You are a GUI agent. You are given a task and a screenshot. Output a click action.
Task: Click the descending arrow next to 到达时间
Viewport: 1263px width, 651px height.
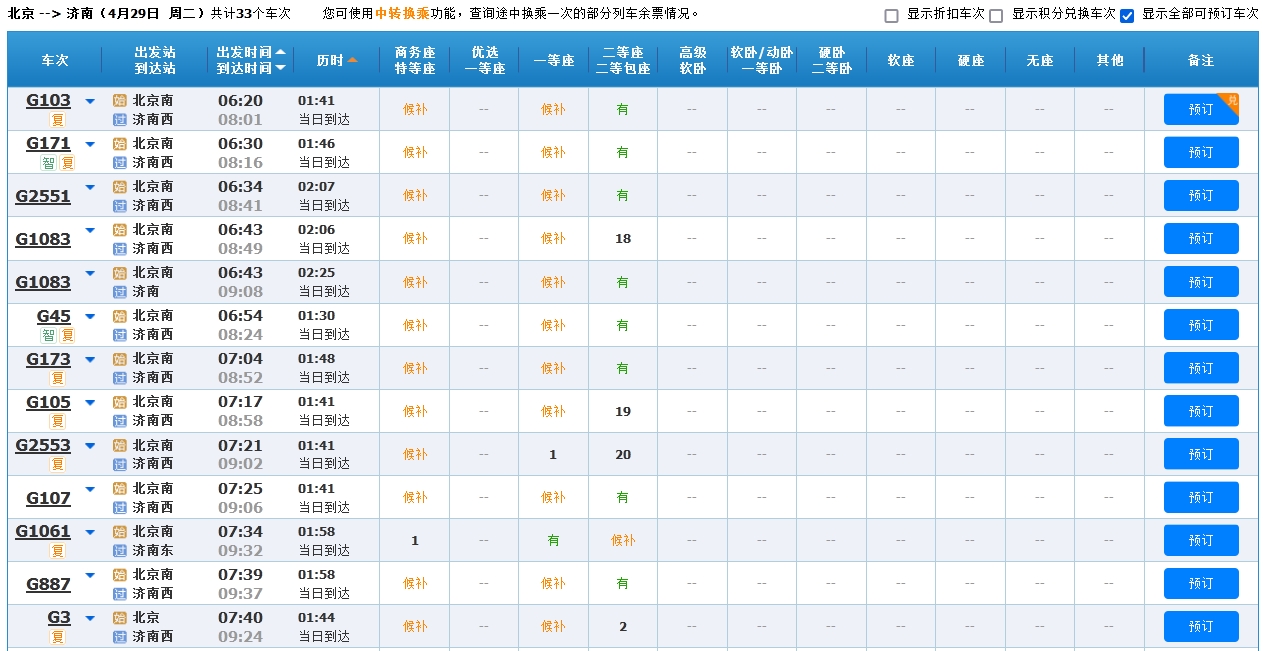pyautogui.click(x=280, y=68)
